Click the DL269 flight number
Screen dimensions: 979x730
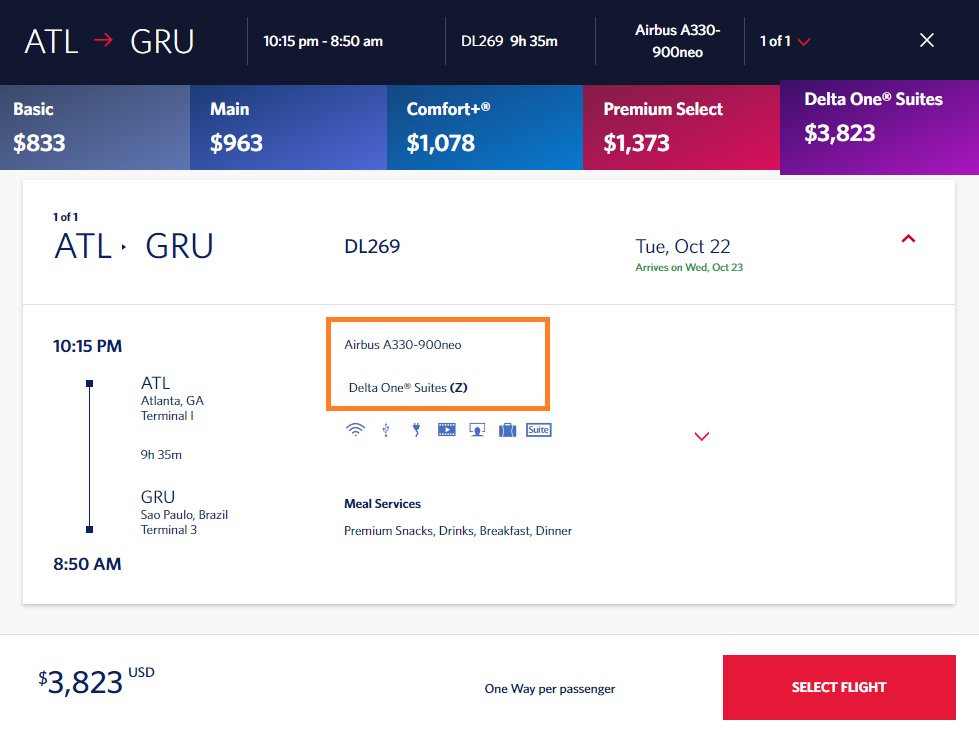pyautogui.click(x=372, y=246)
